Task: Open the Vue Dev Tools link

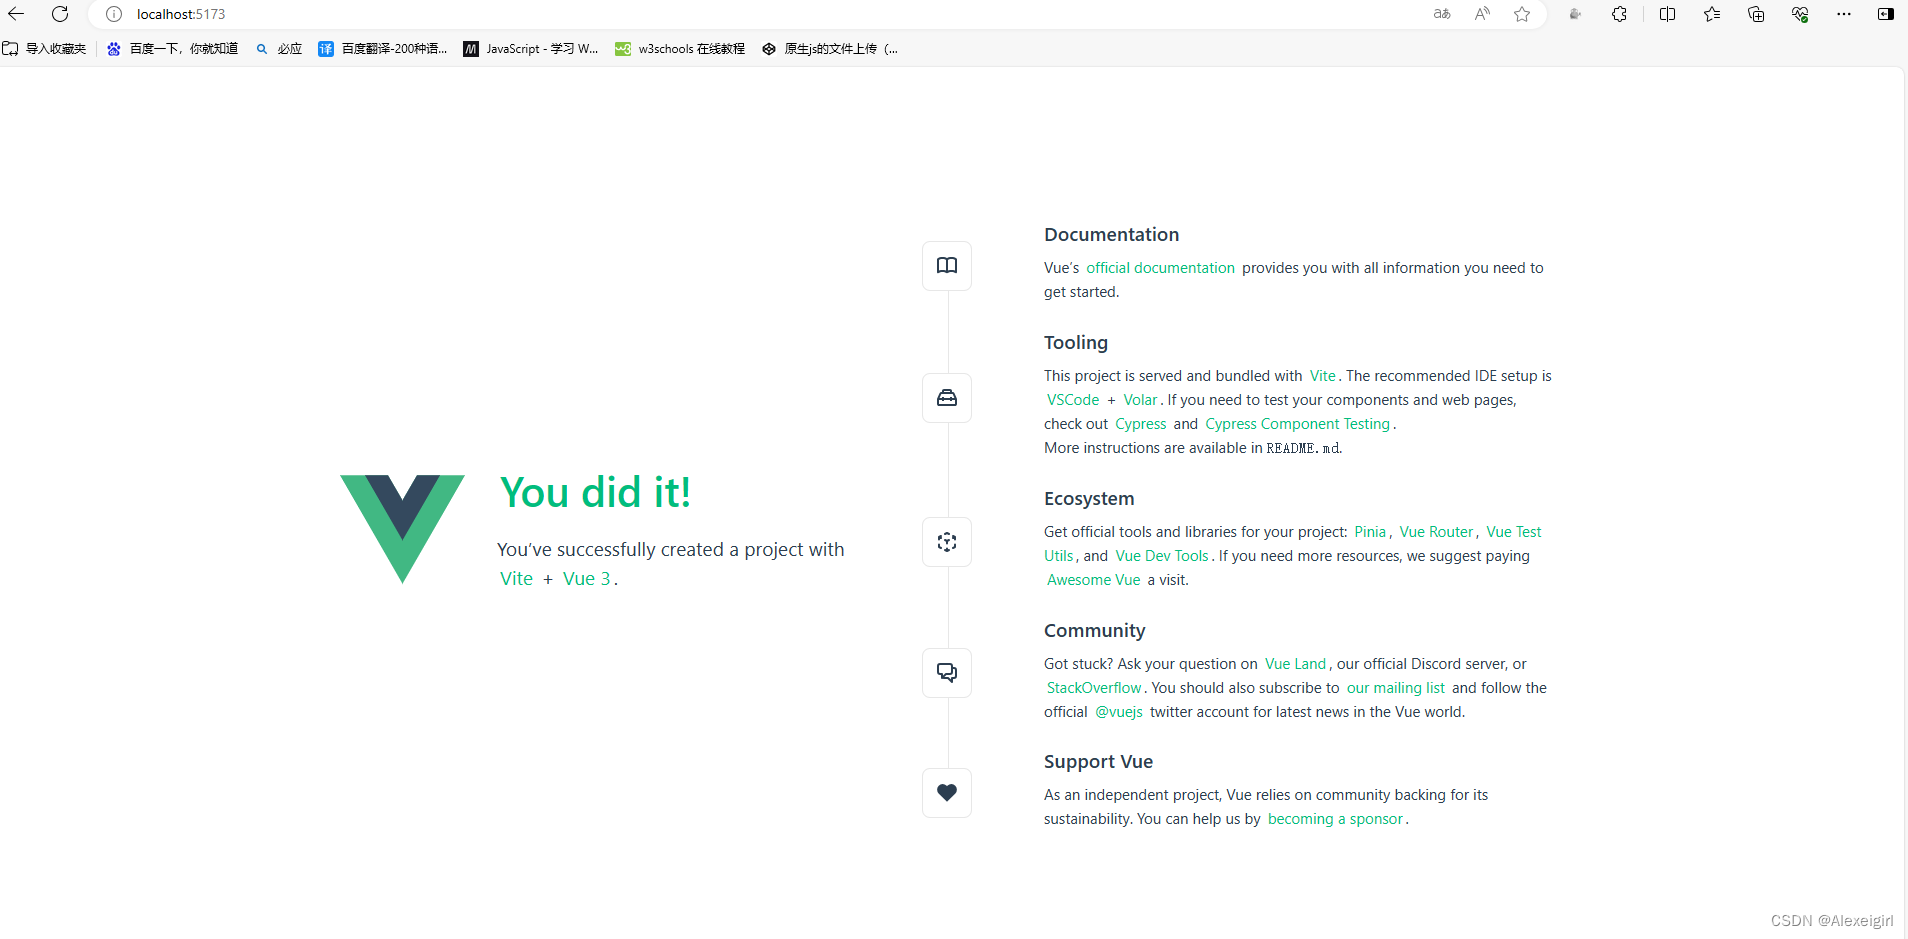Action: tap(1162, 556)
